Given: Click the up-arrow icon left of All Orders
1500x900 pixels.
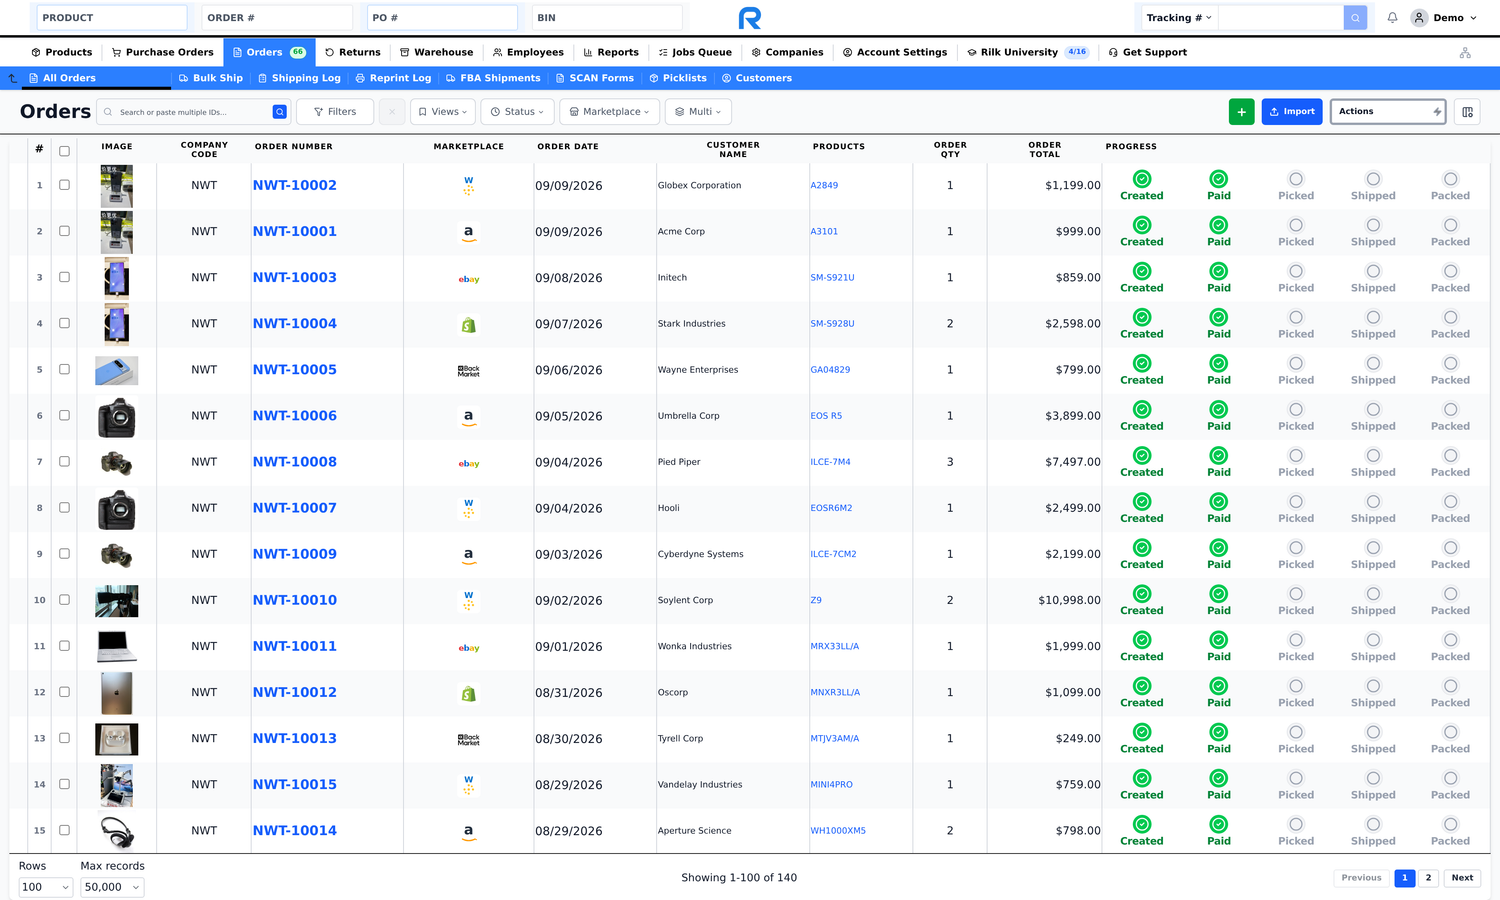Looking at the screenshot, I should [13, 78].
